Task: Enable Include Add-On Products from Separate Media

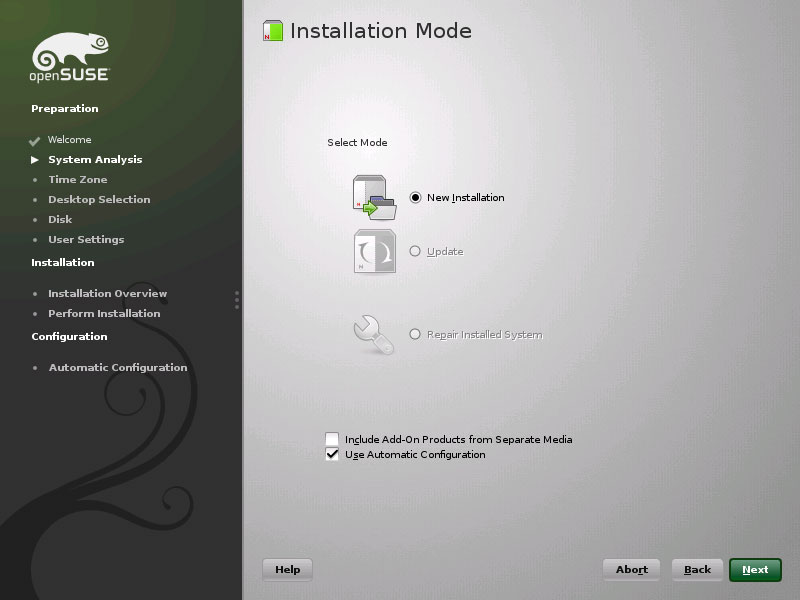Action: point(332,439)
